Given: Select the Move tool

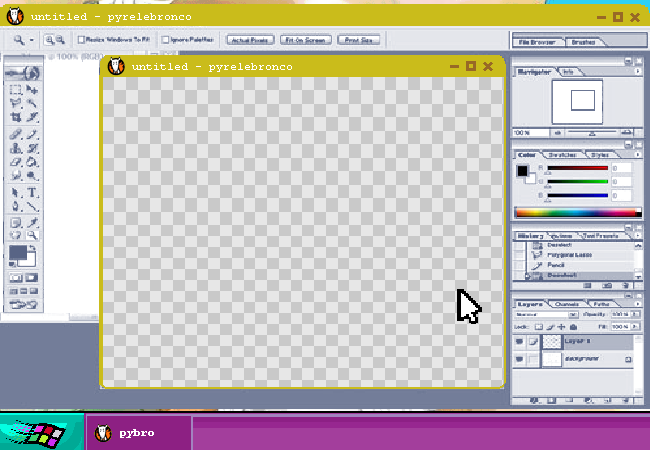Looking at the screenshot, I should point(32,90).
